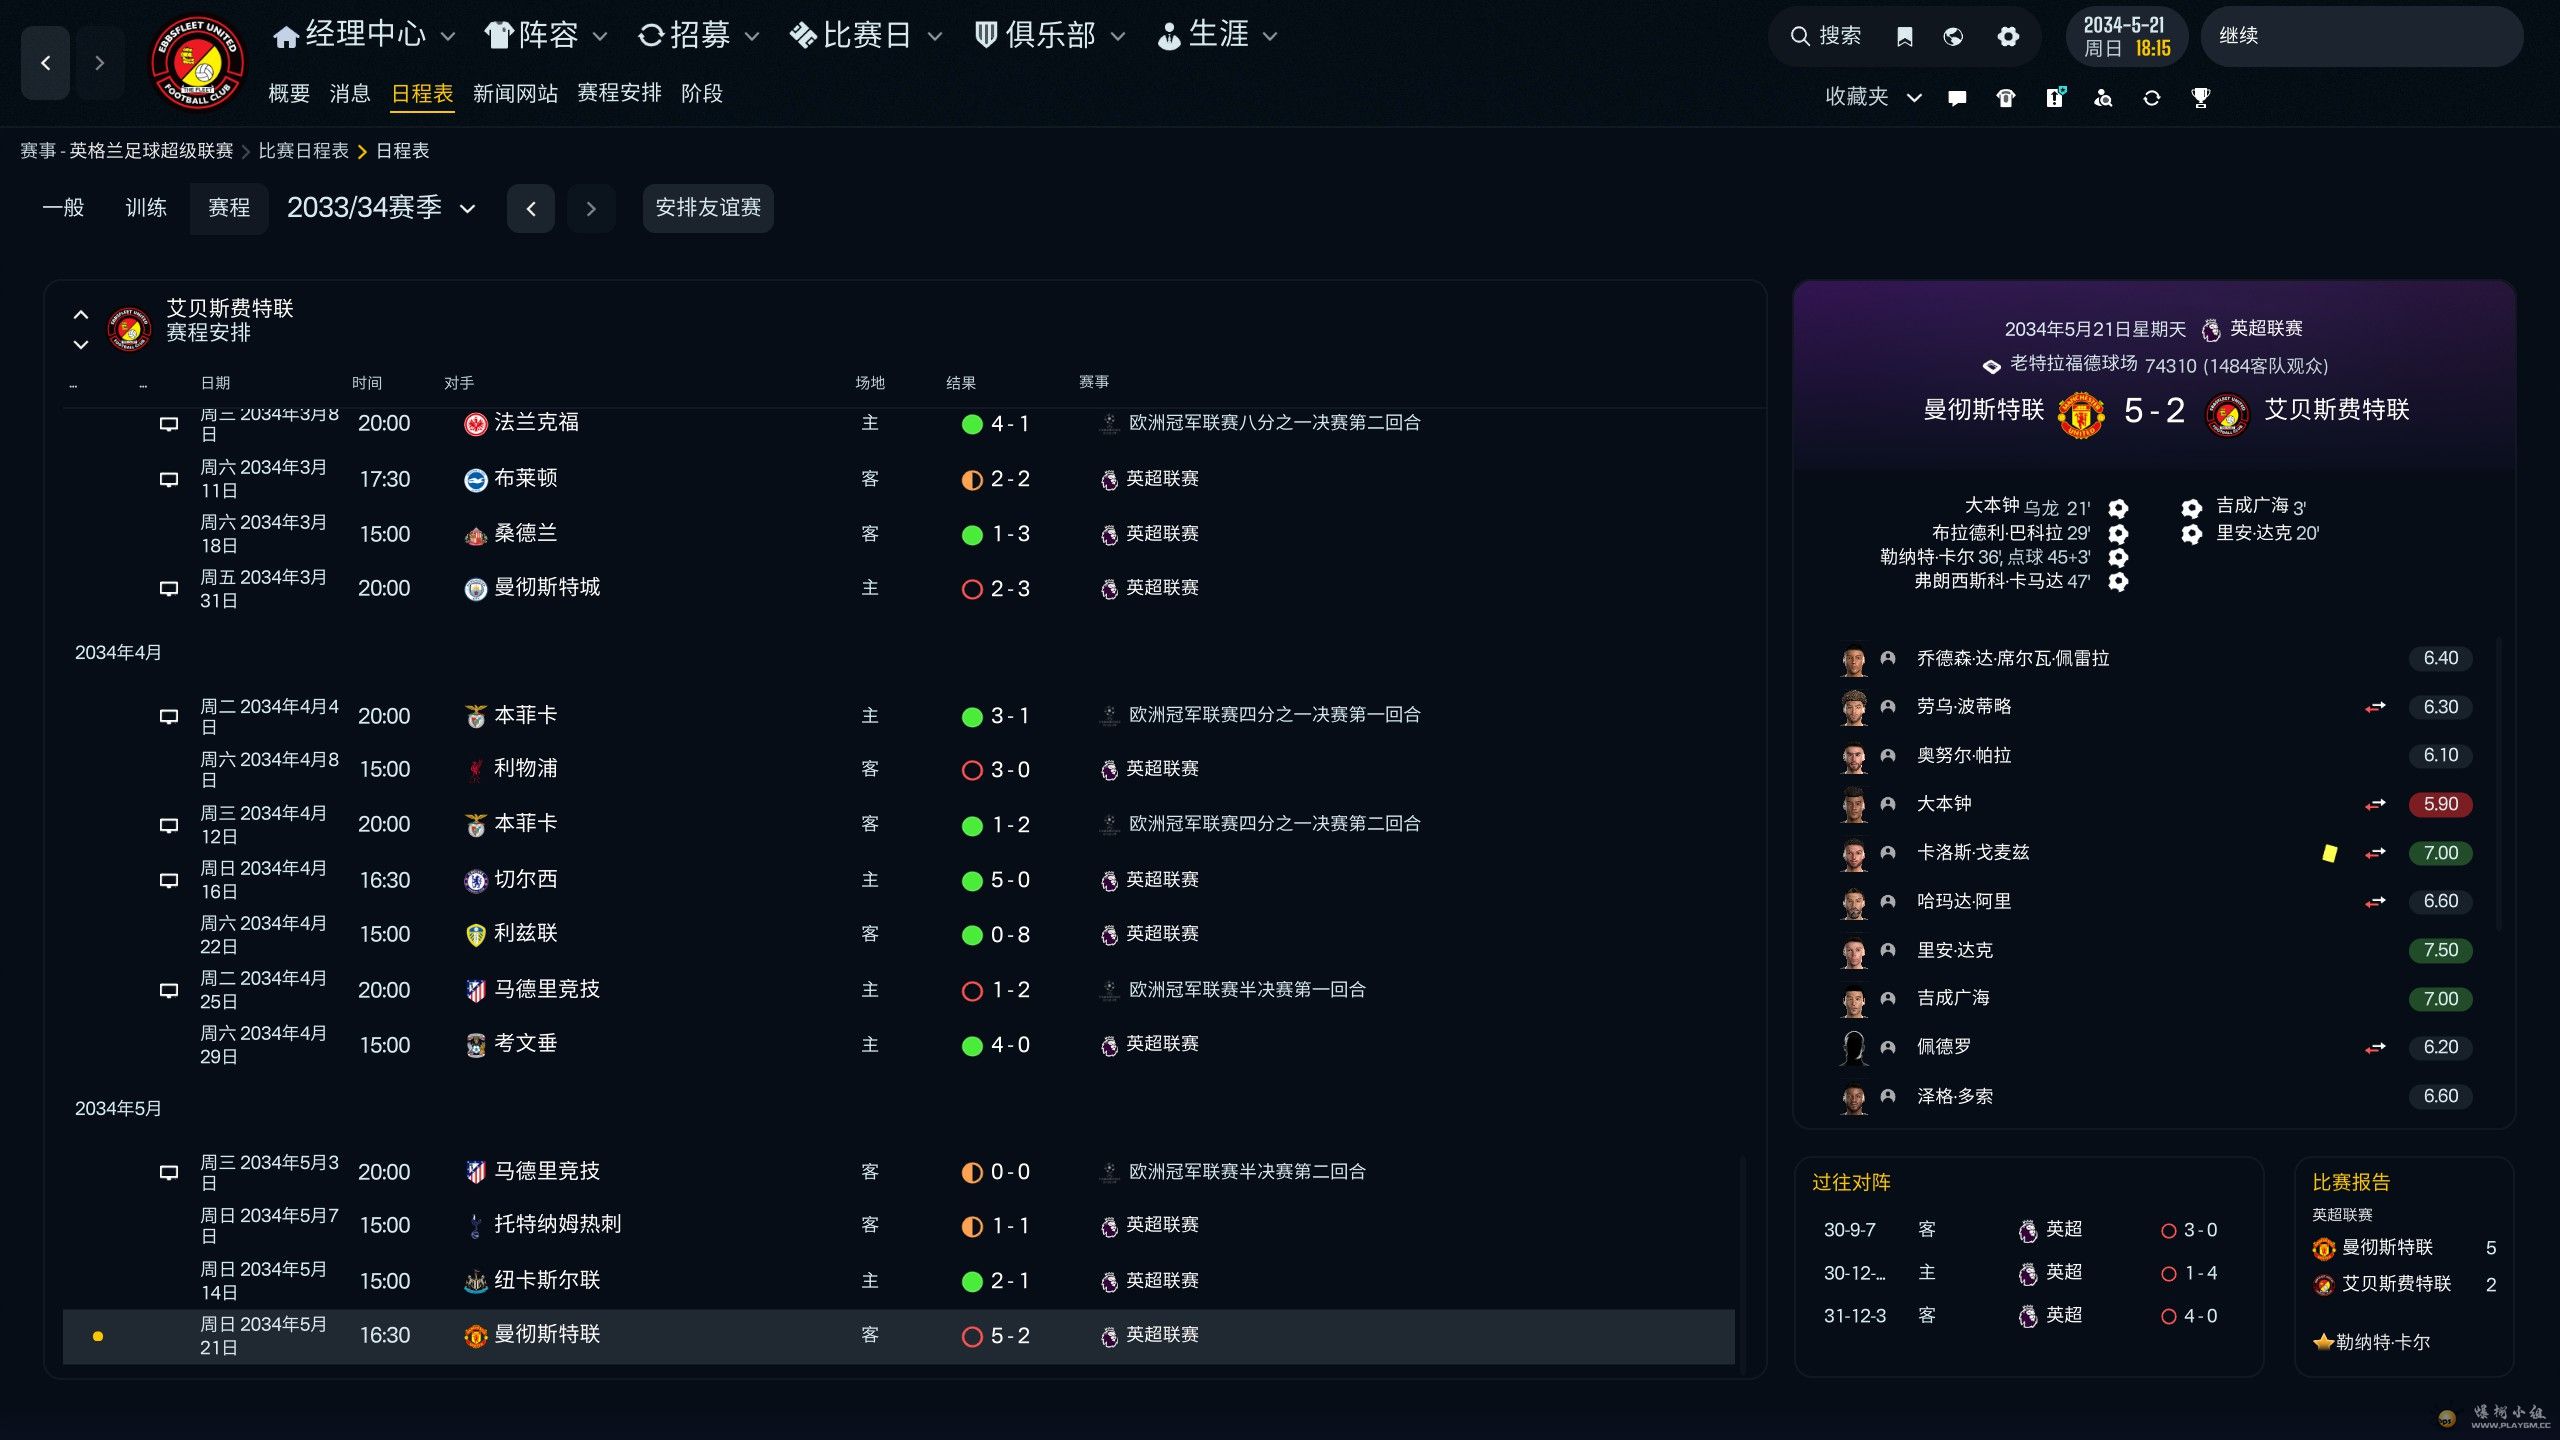Click Ebbsfleet United club badge in header
2560x1440 pixels.
tap(197, 62)
